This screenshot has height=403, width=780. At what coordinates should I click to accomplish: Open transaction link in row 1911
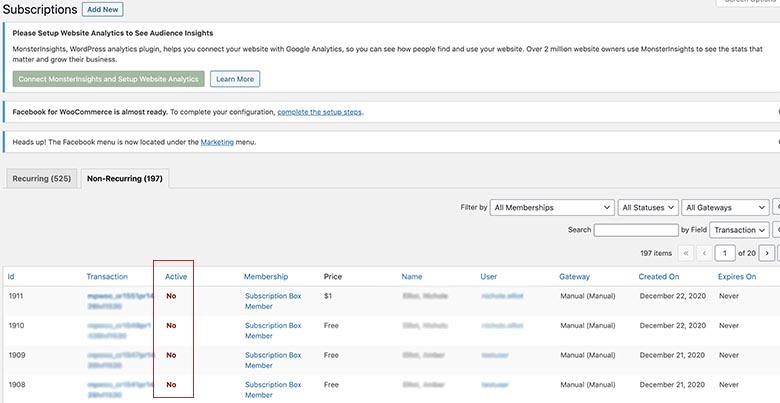[120, 301]
